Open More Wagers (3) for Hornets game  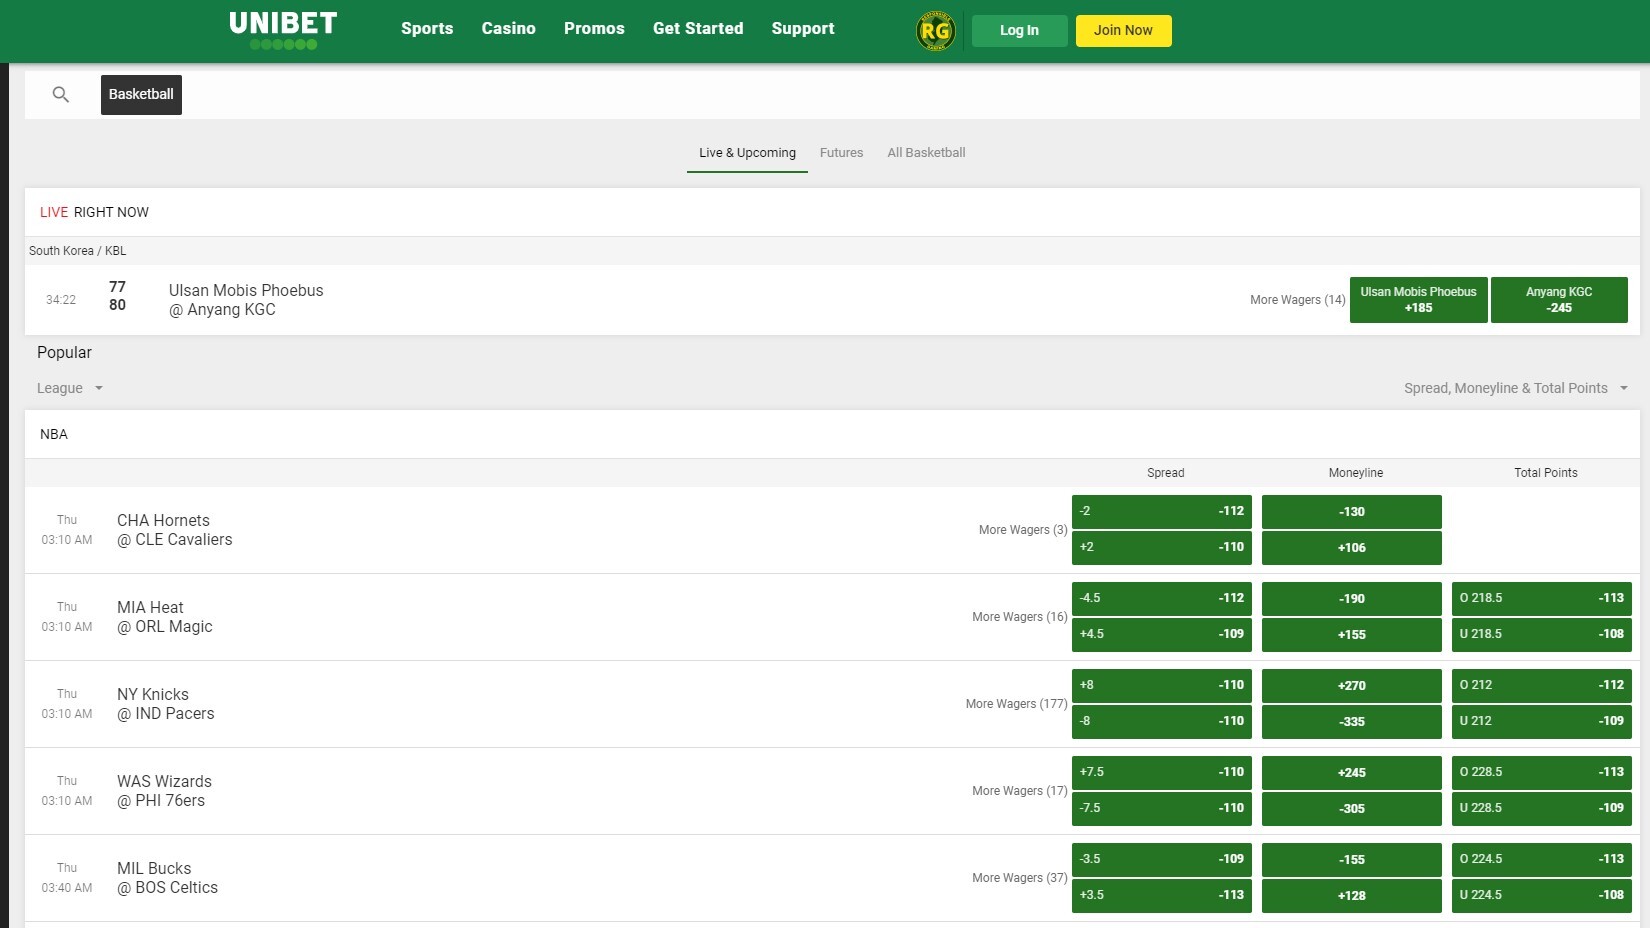1023,530
